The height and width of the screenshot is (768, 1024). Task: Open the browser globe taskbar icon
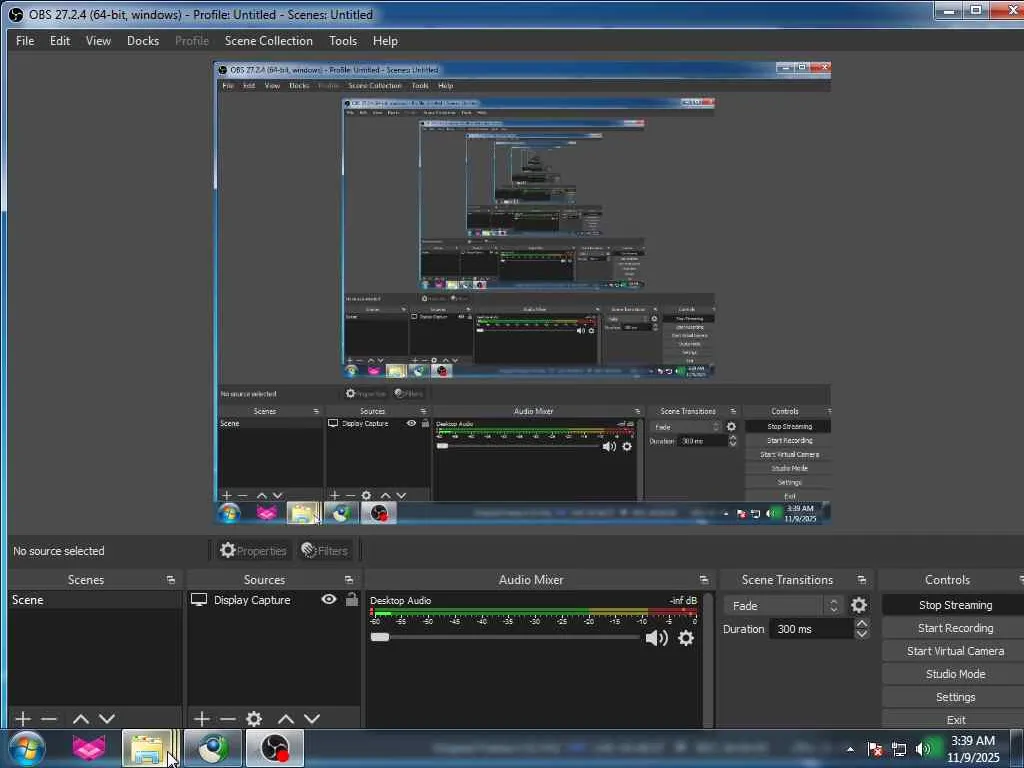(213, 748)
